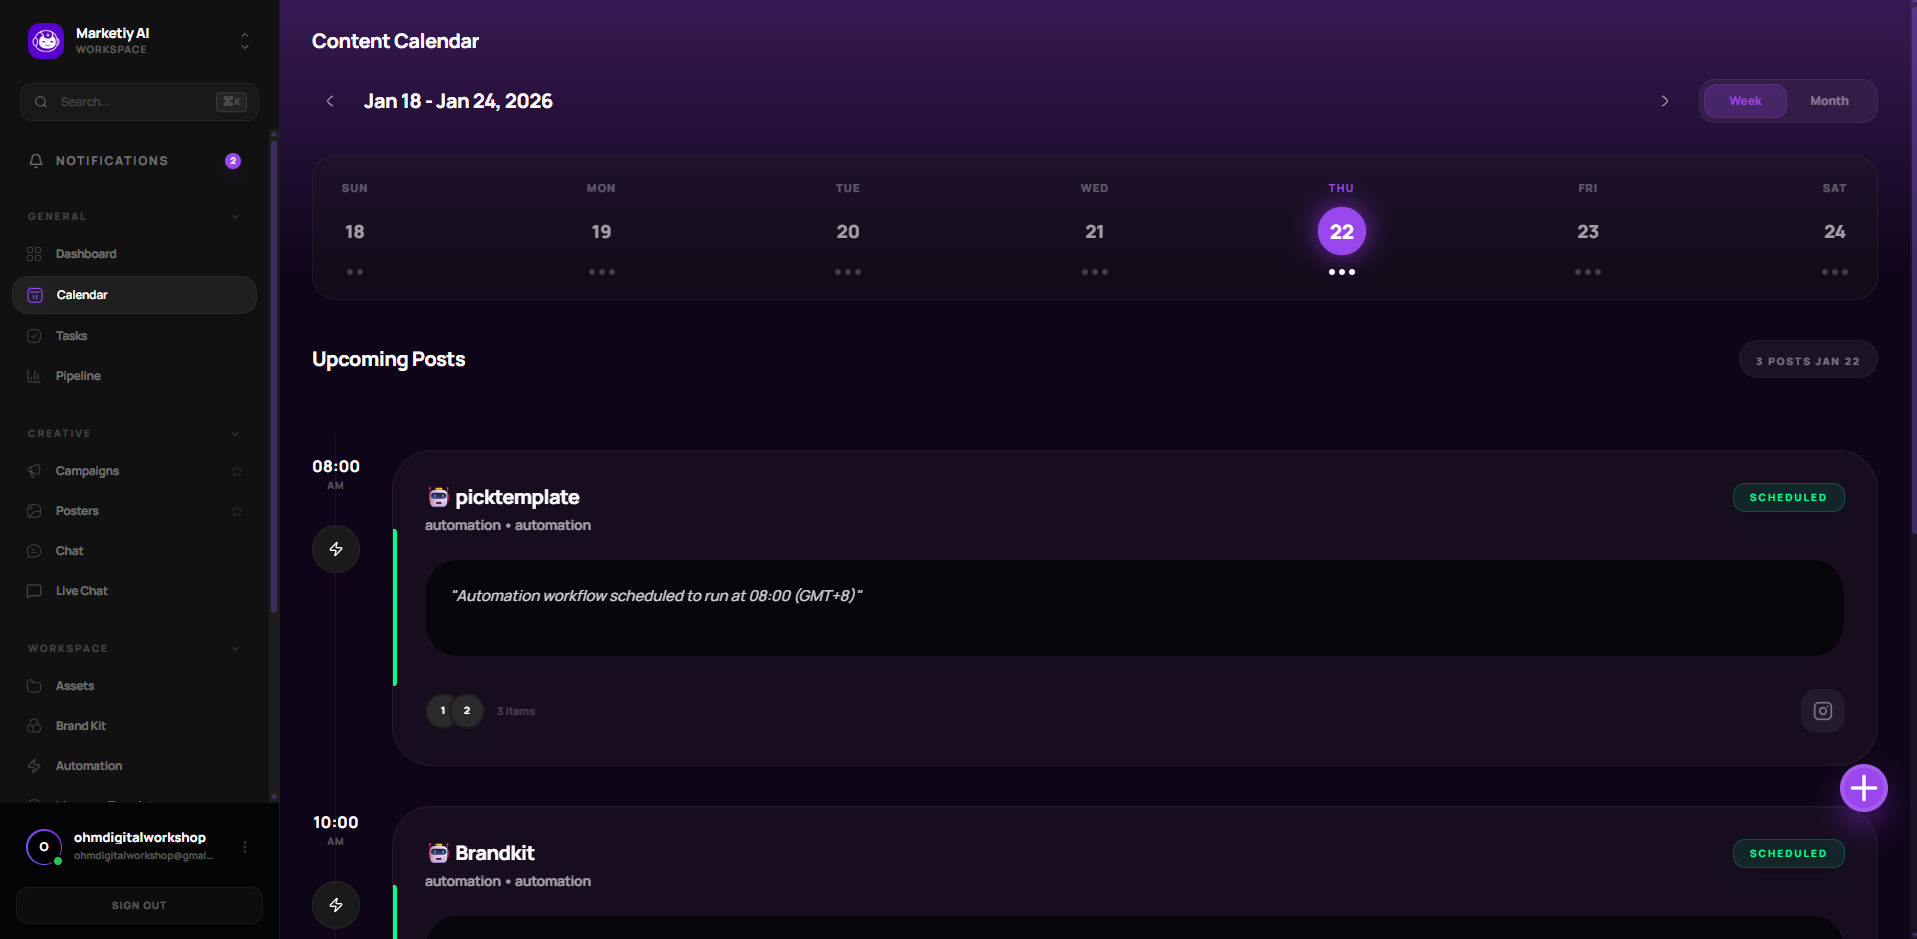This screenshot has width=1917, height=939.
Task: Select the Dashboard icon in sidebar
Action: [x=34, y=253]
